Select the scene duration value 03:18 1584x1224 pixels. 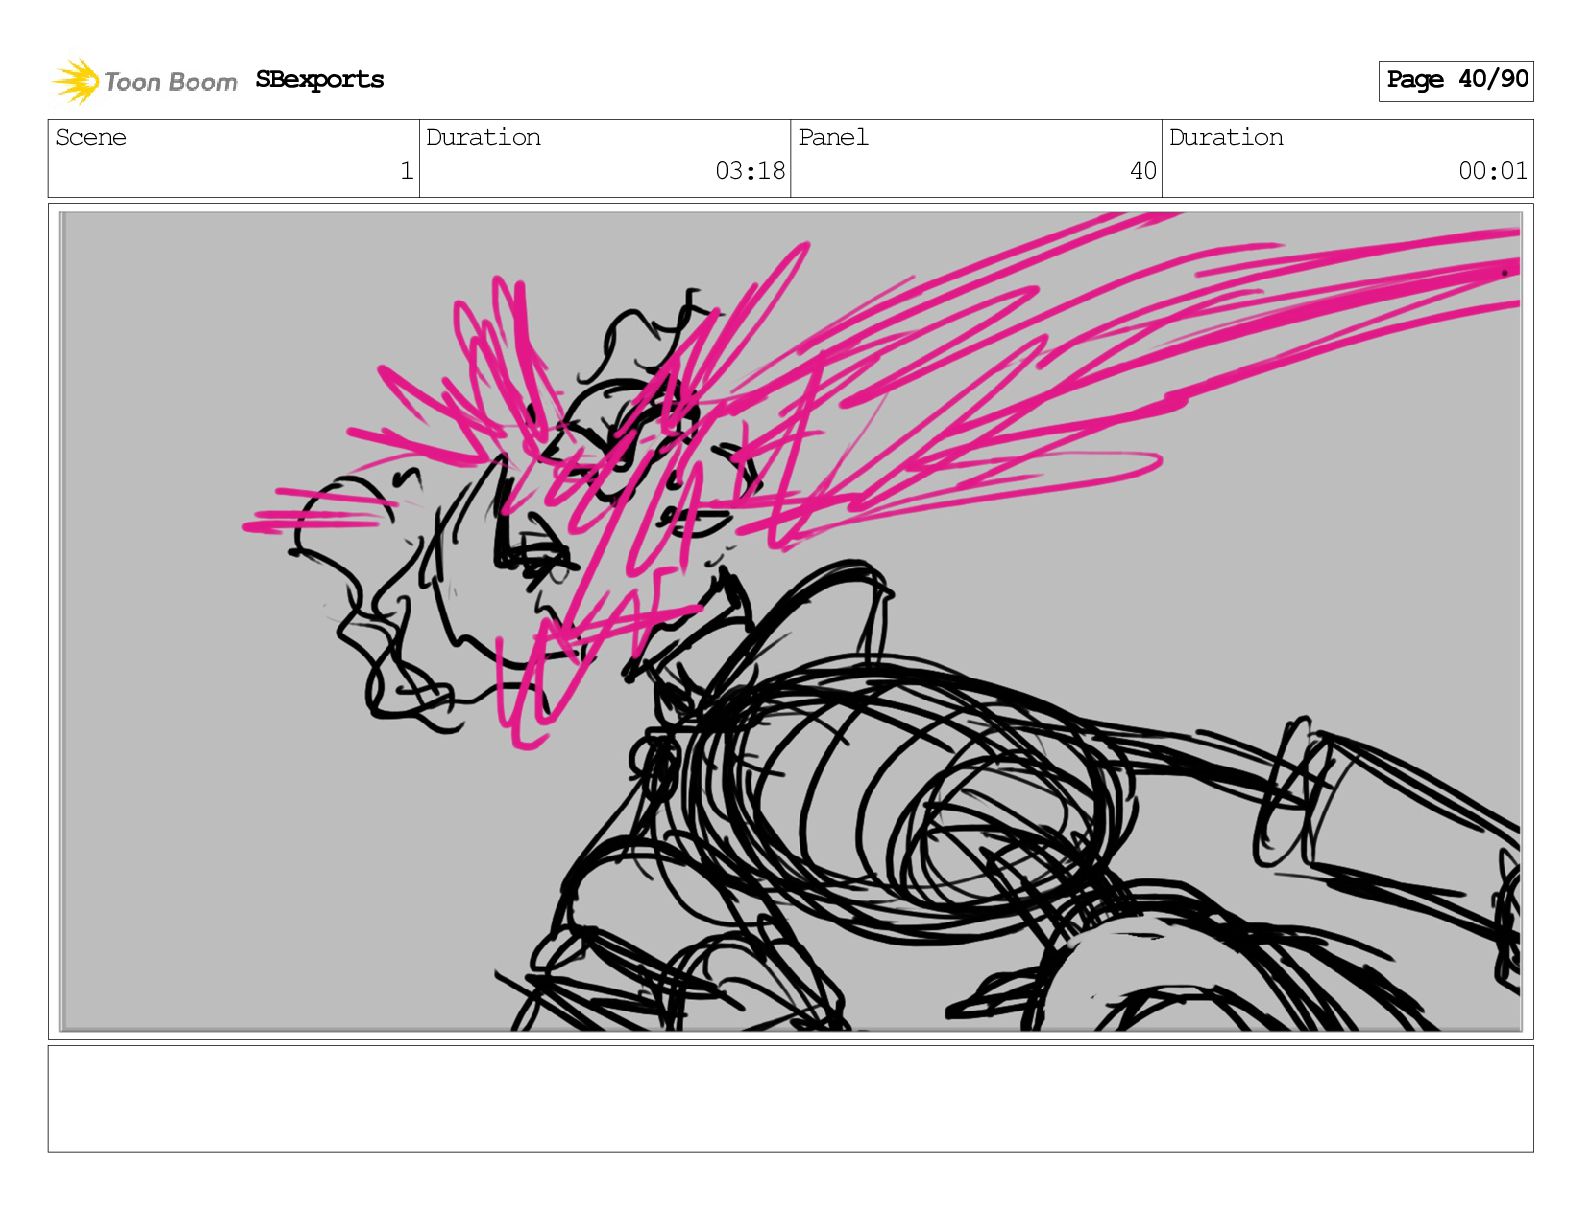749,171
